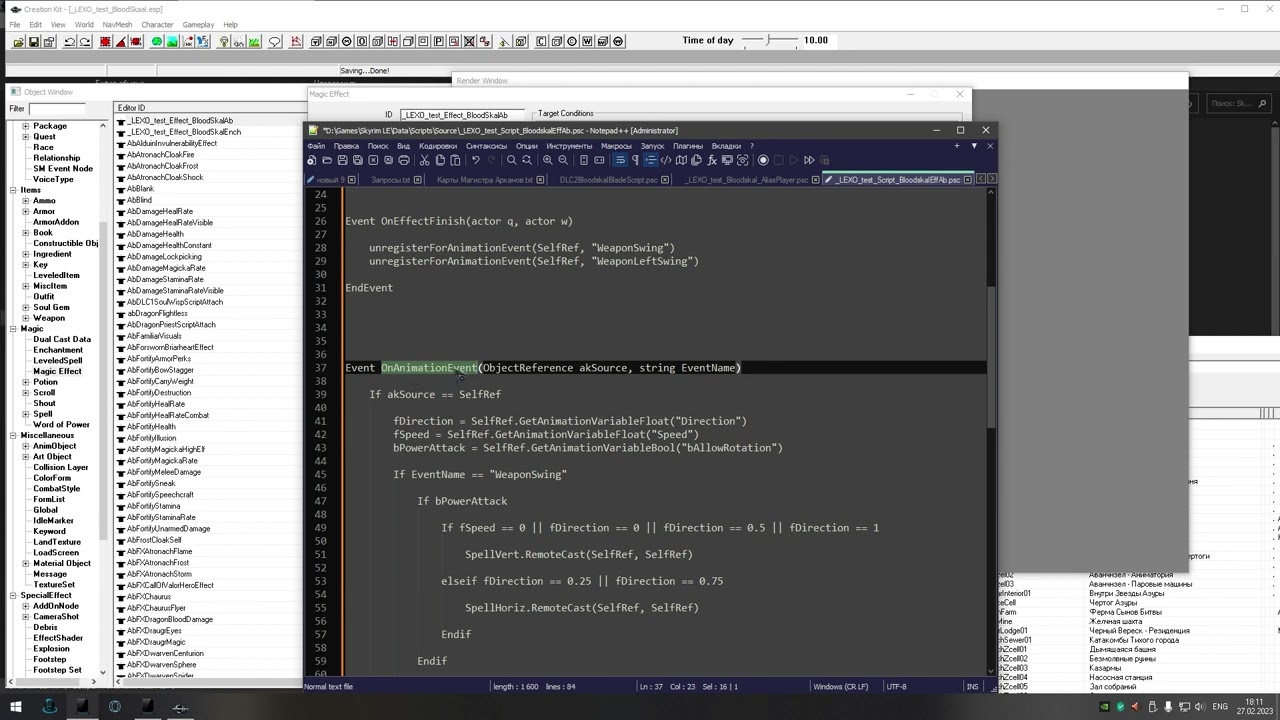Click Notepad++ show all characters pilcrow icon

pyautogui.click(x=635, y=160)
